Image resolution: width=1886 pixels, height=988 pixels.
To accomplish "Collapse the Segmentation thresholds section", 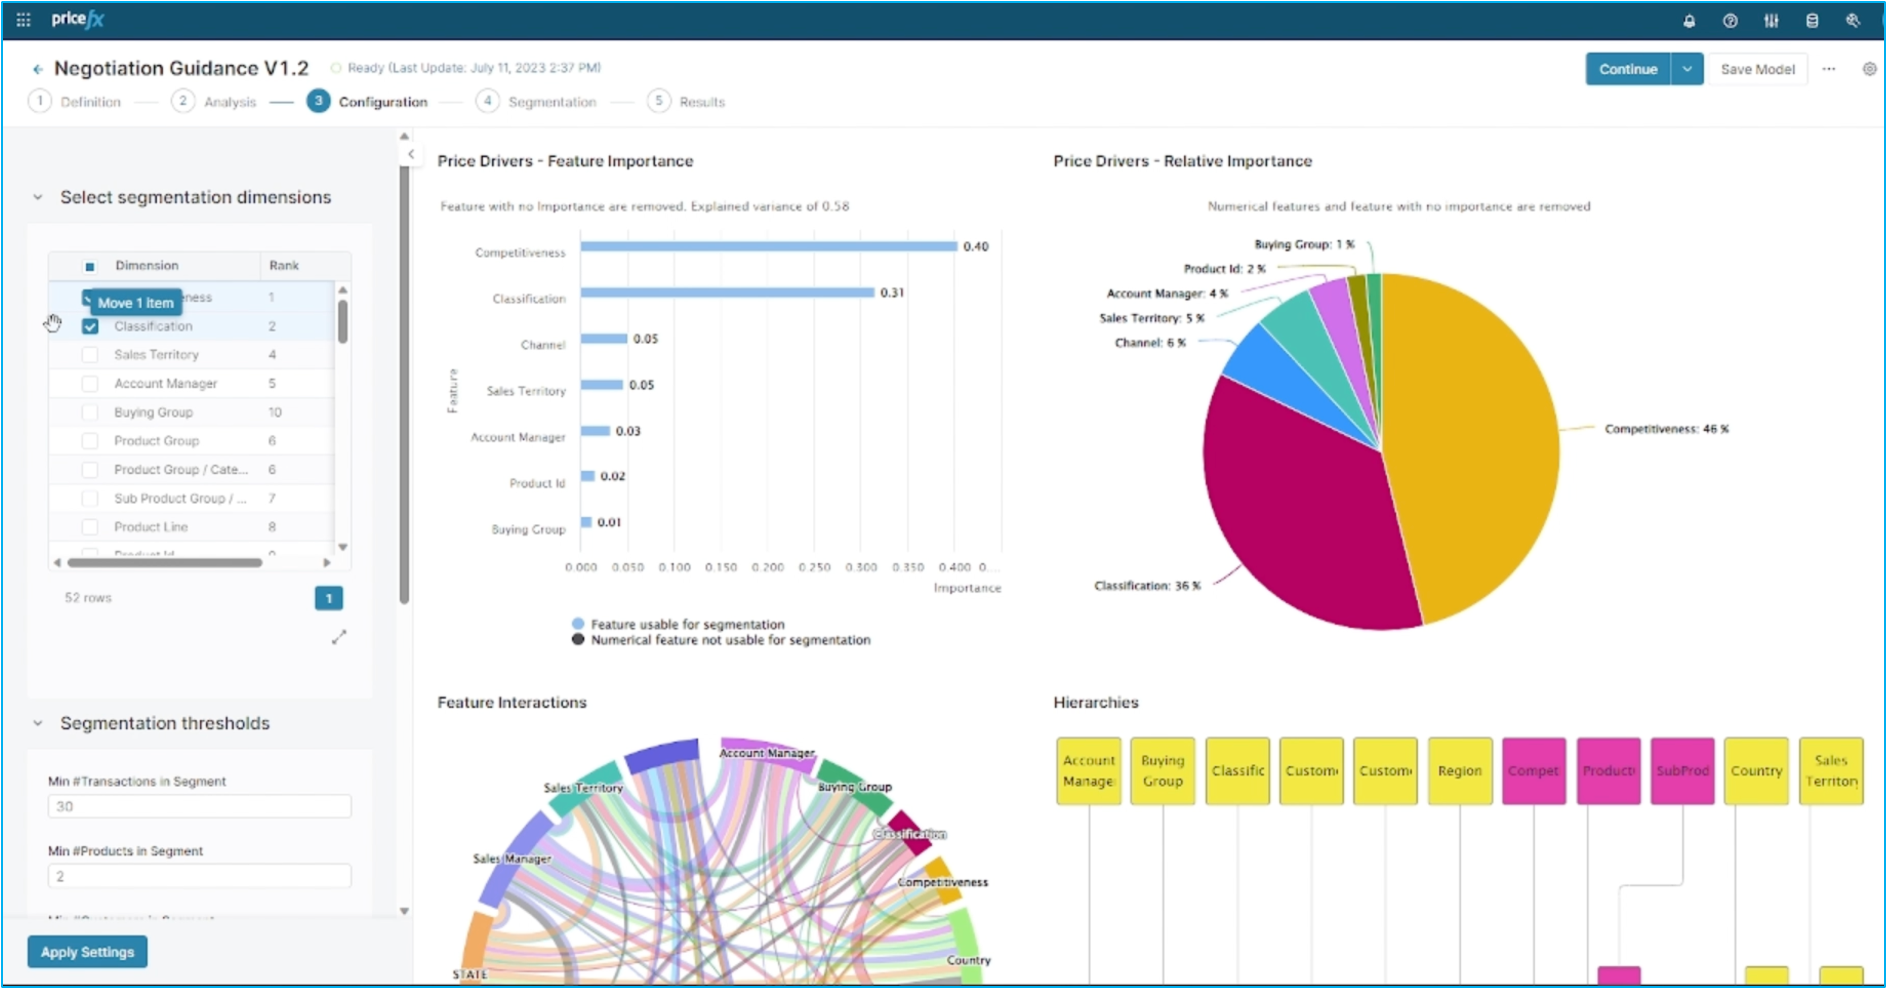I will point(38,724).
